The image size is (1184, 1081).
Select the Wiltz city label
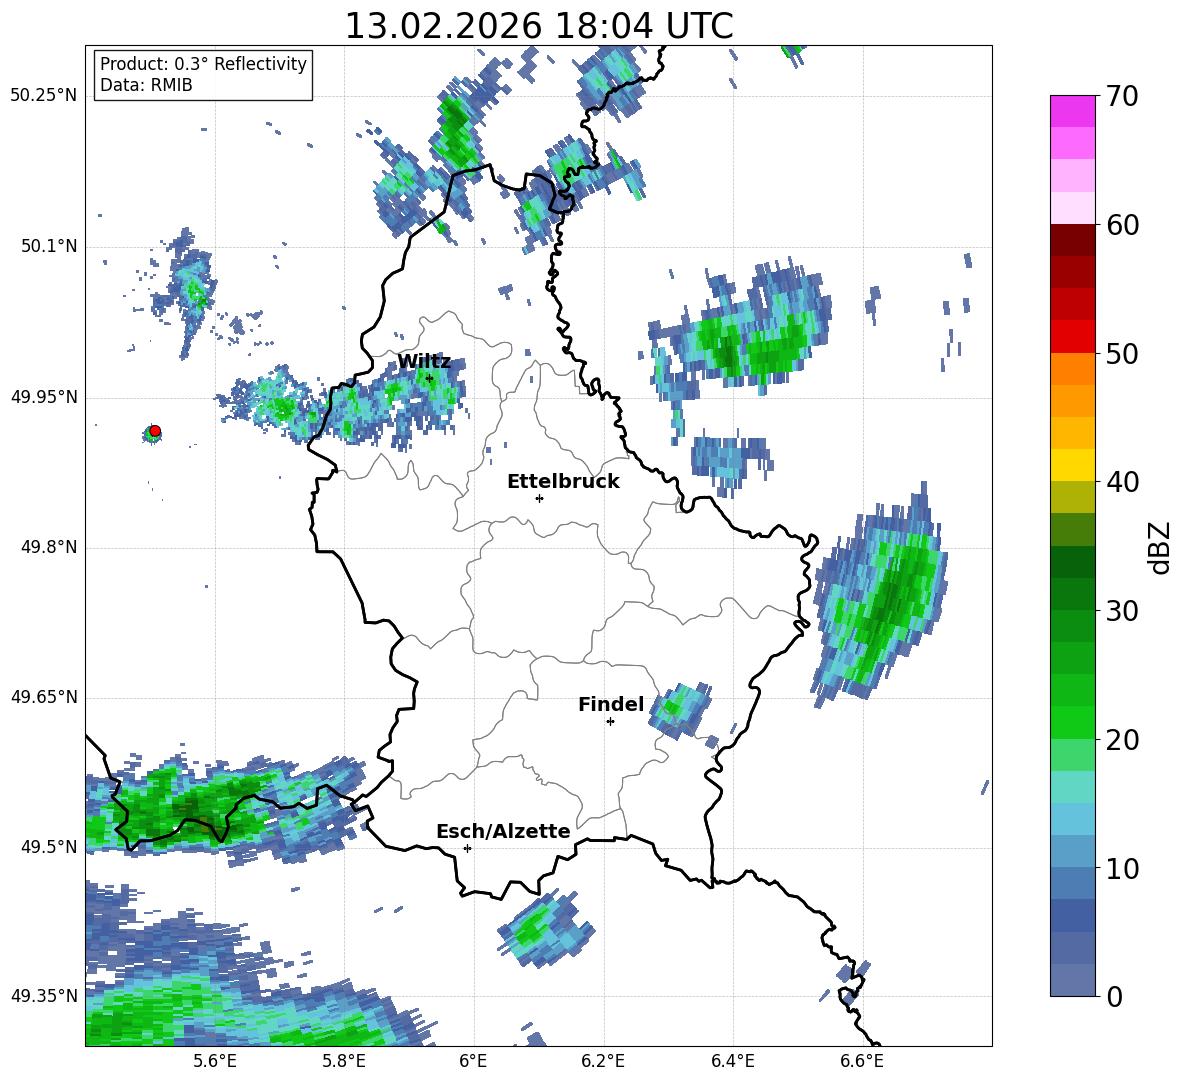pyautogui.click(x=424, y=362)
